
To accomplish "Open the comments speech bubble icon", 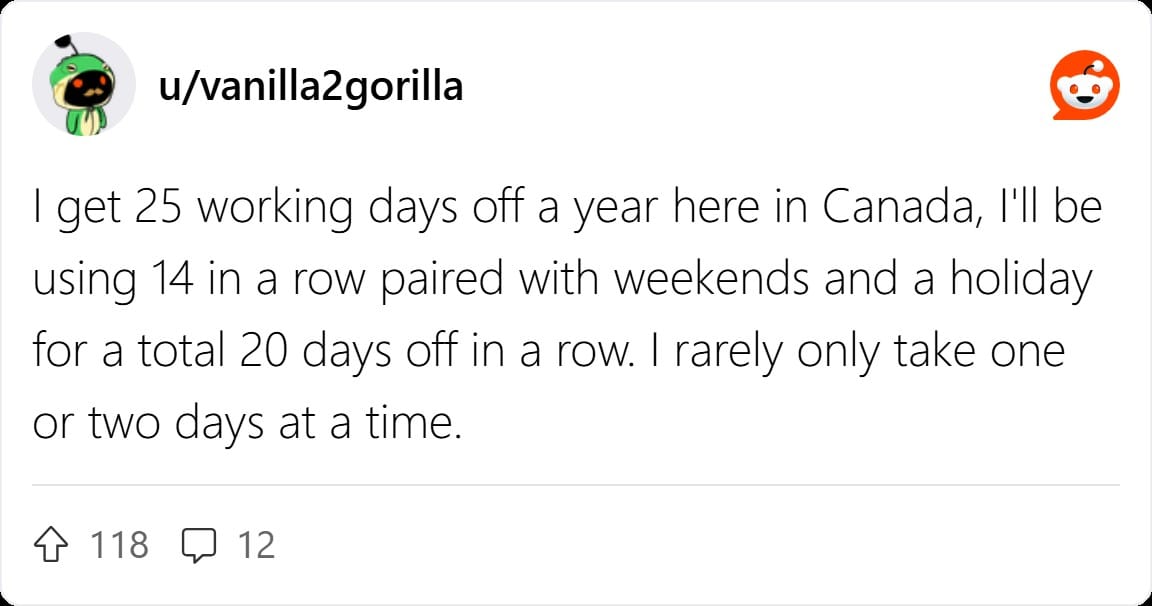I will 199,545.
